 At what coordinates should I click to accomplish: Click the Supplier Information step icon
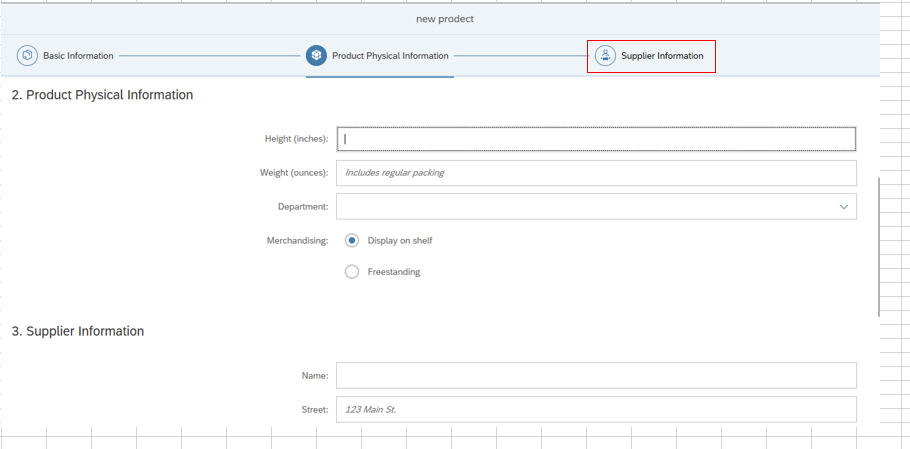click(605, 56)
